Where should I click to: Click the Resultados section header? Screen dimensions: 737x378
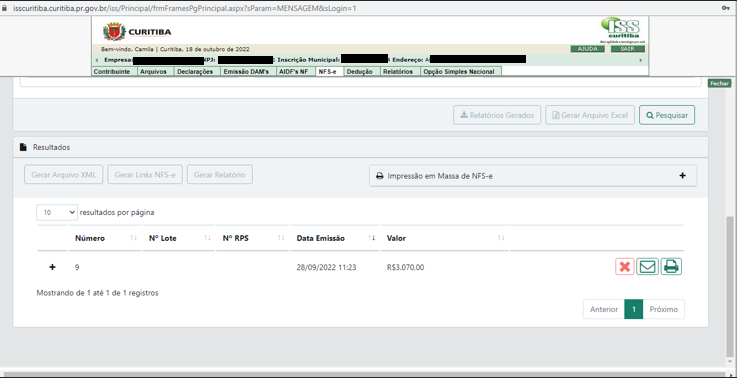(361, 147)
